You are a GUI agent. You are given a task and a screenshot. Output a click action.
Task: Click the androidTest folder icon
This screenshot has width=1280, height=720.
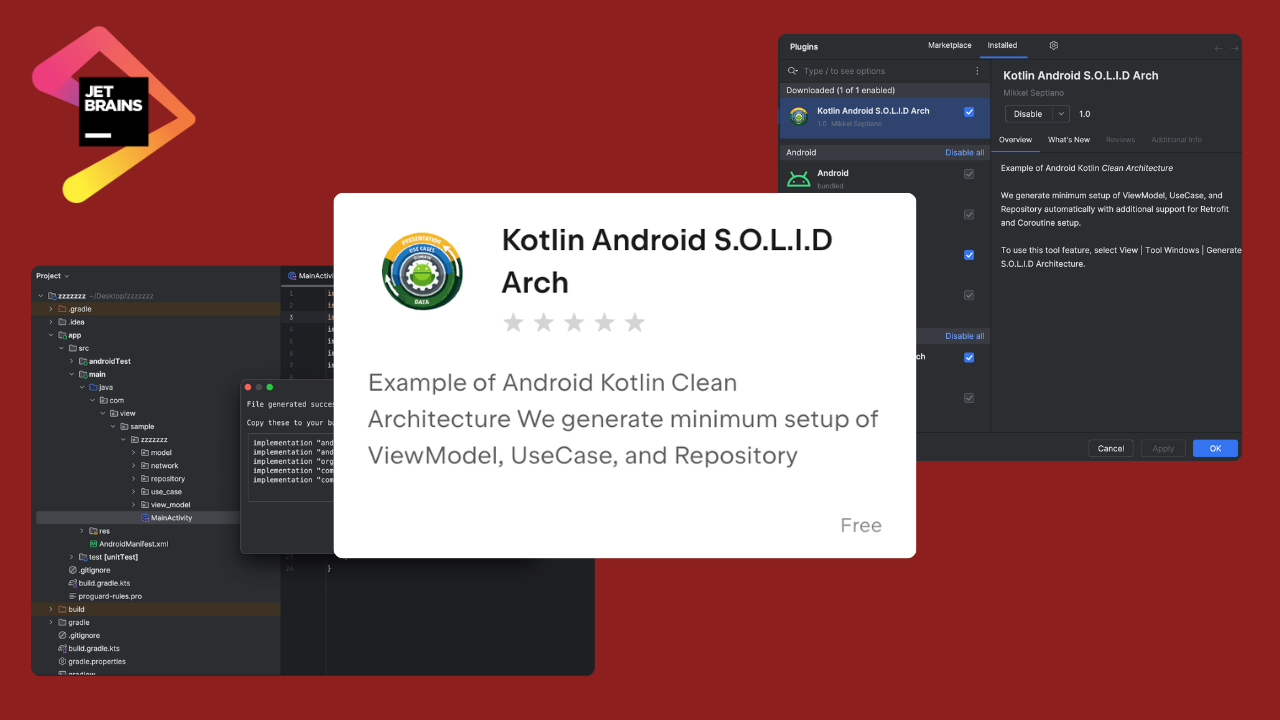point(82,361)
